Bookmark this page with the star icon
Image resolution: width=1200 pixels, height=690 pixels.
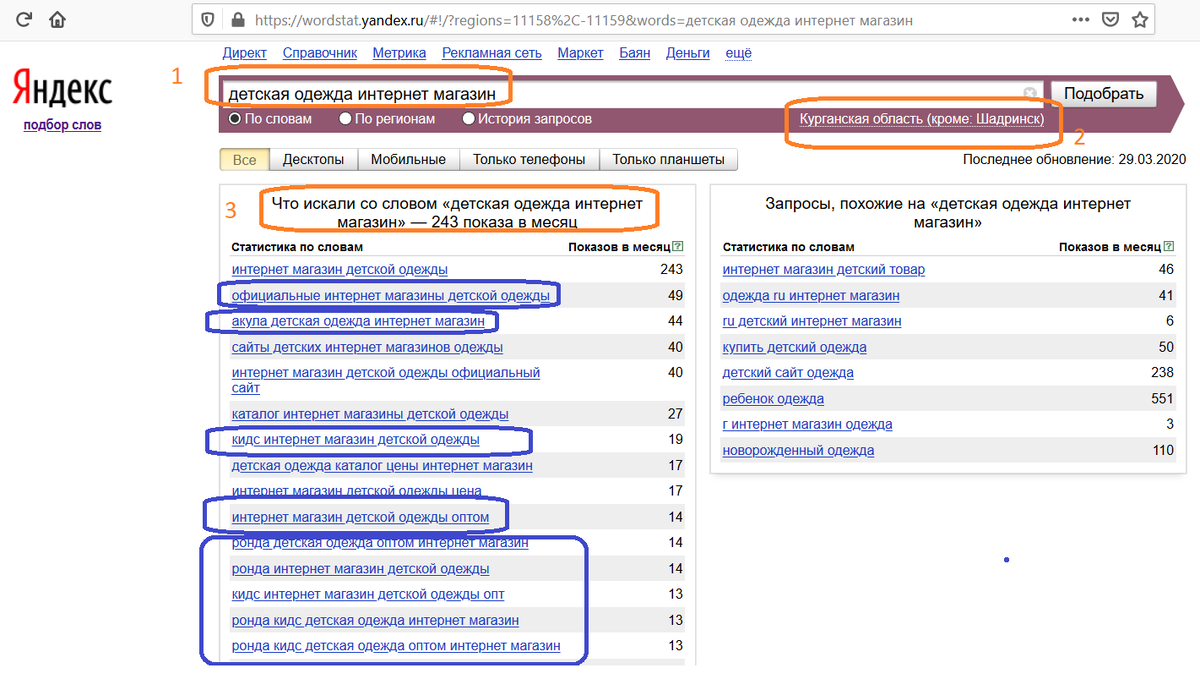click(x=1141, y=19)
